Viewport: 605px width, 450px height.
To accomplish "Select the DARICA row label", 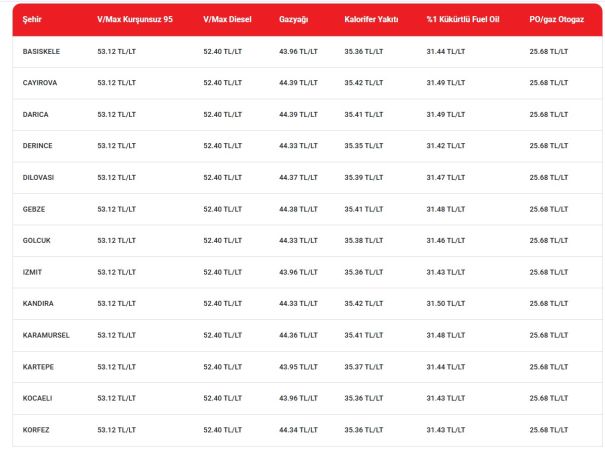I will (35, 115).
